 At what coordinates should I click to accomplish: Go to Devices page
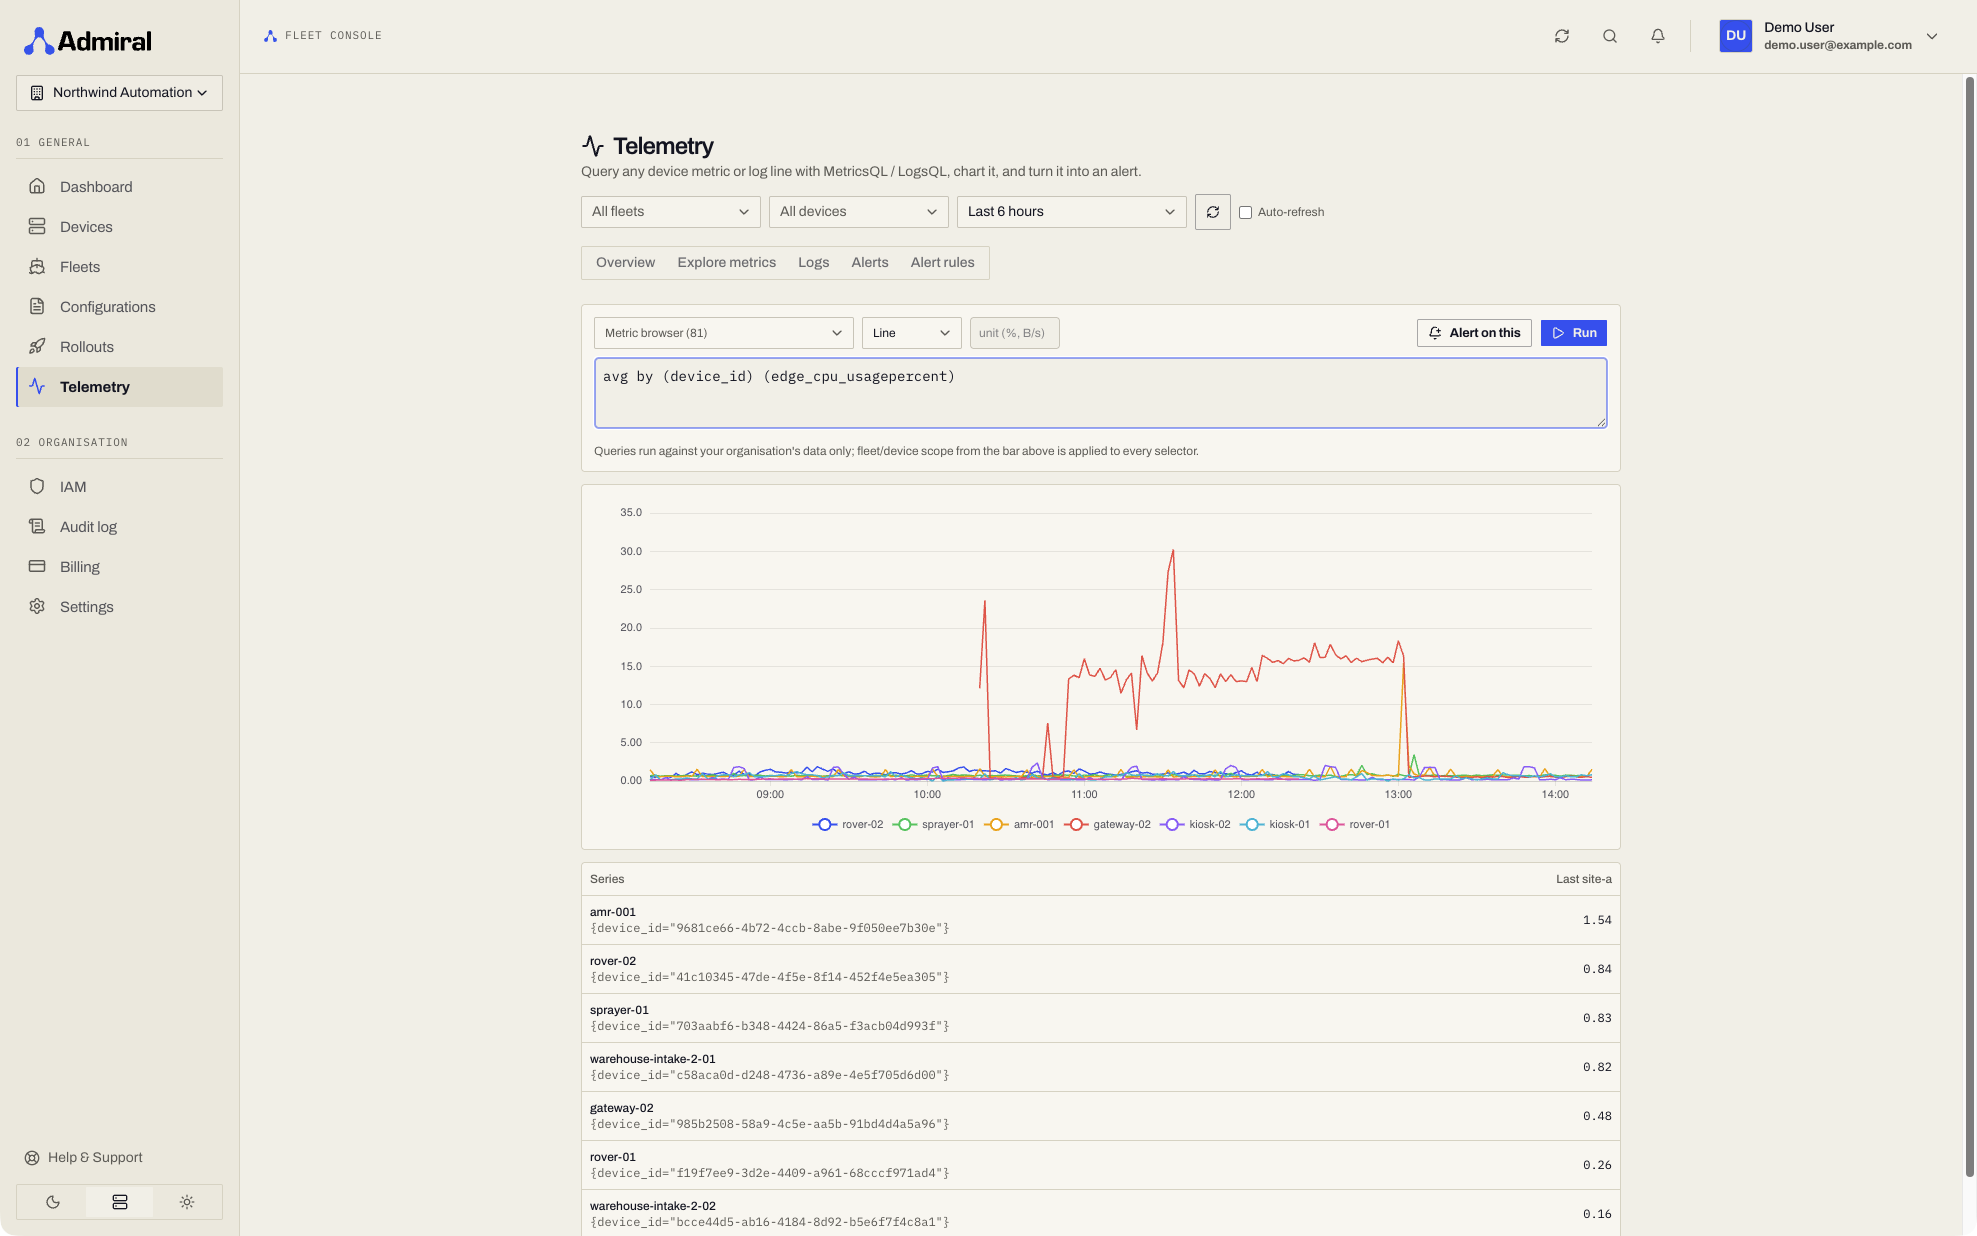(x=119, y=227)
